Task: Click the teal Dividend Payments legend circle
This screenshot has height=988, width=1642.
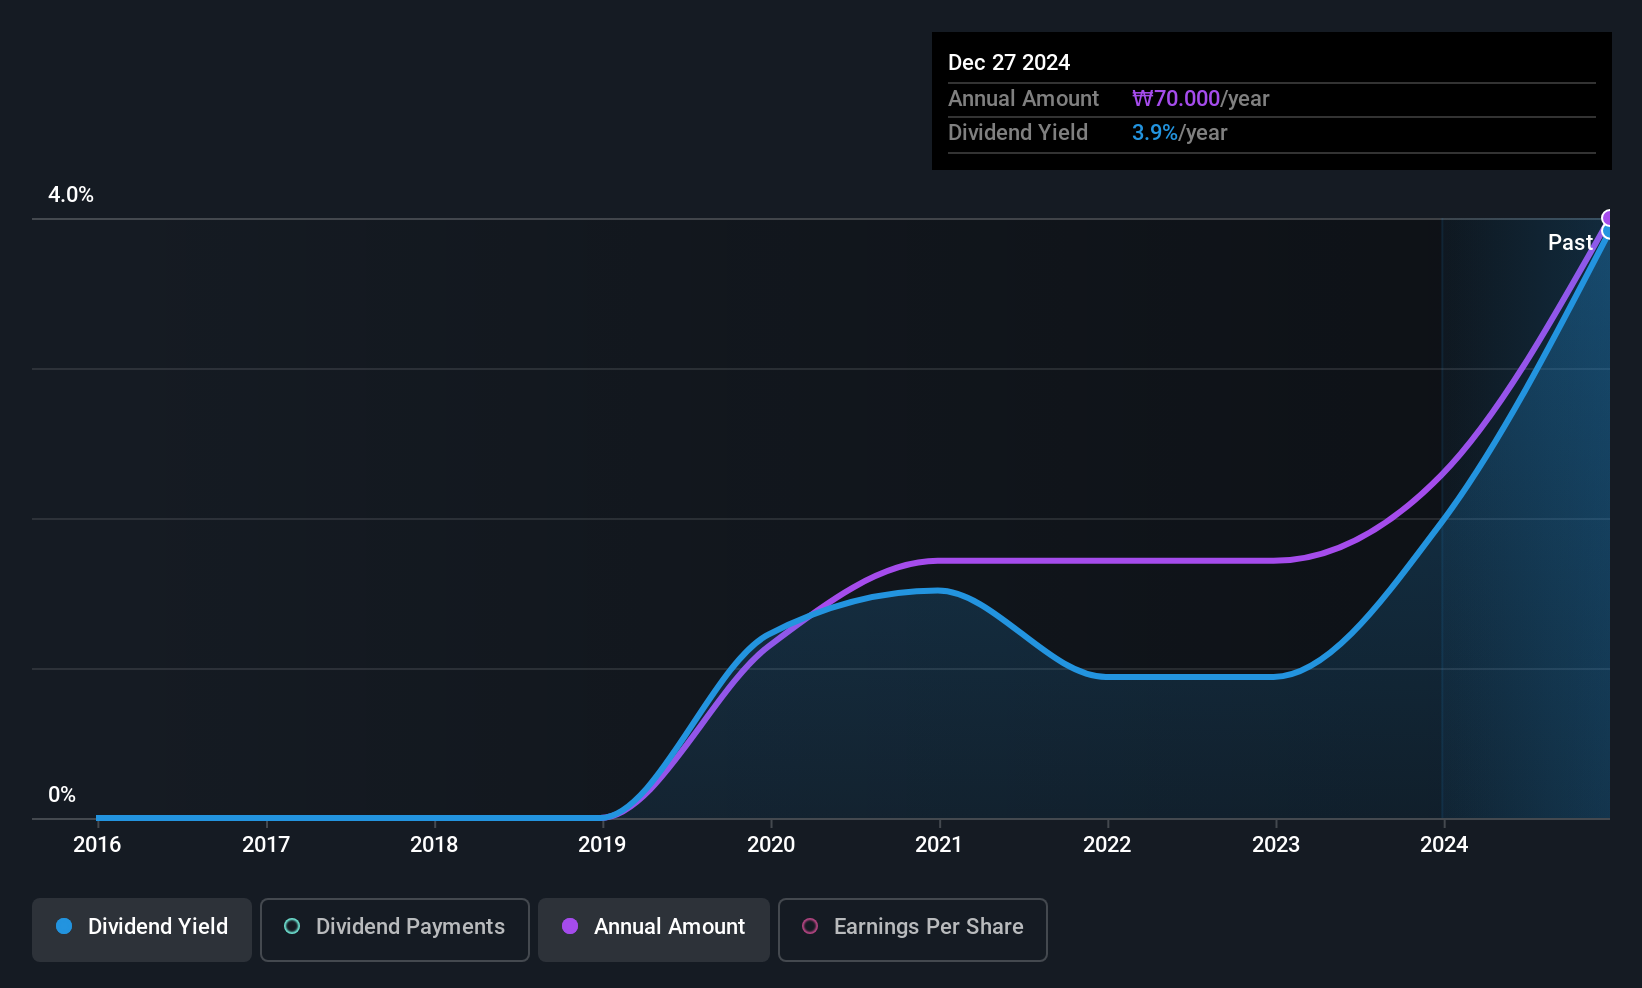Action: (292, 926)
